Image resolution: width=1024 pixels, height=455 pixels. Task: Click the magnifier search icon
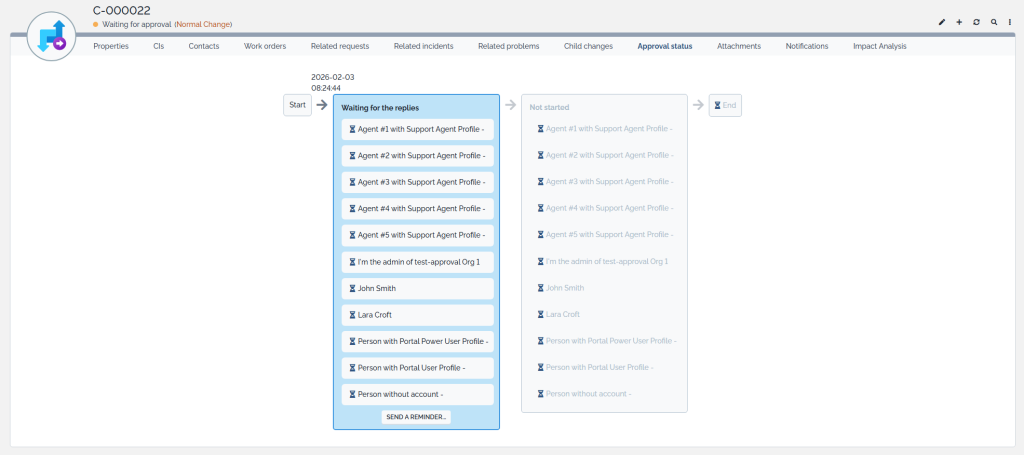(x=993, y=22)
